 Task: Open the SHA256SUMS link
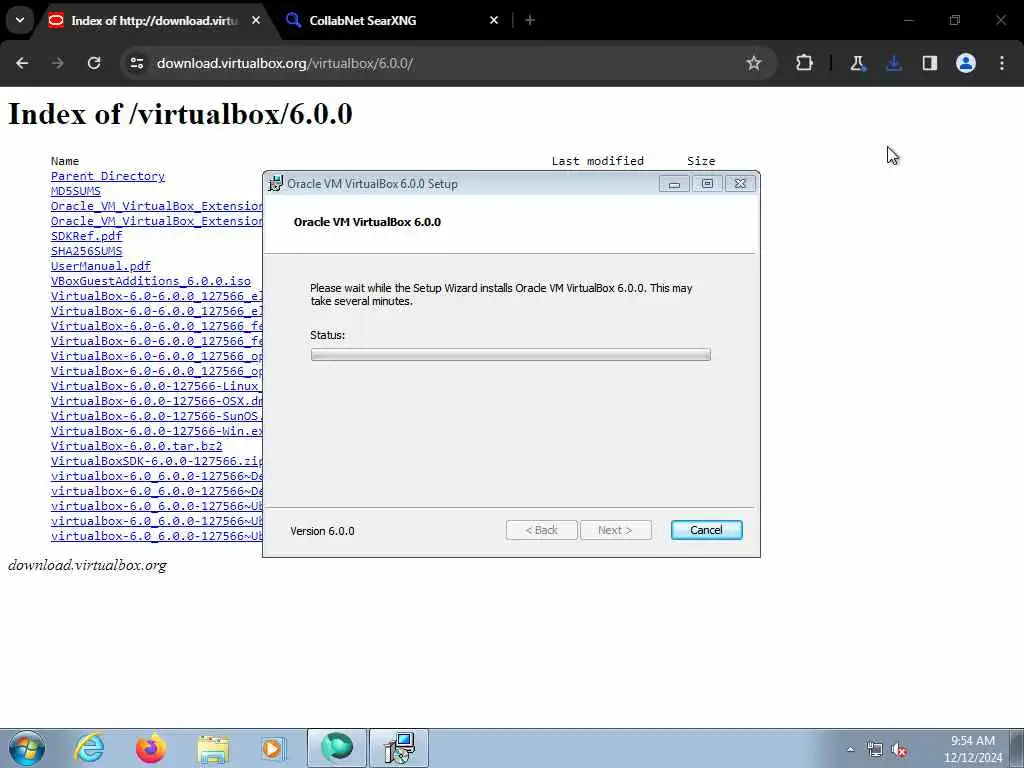[x=86, y=251]
